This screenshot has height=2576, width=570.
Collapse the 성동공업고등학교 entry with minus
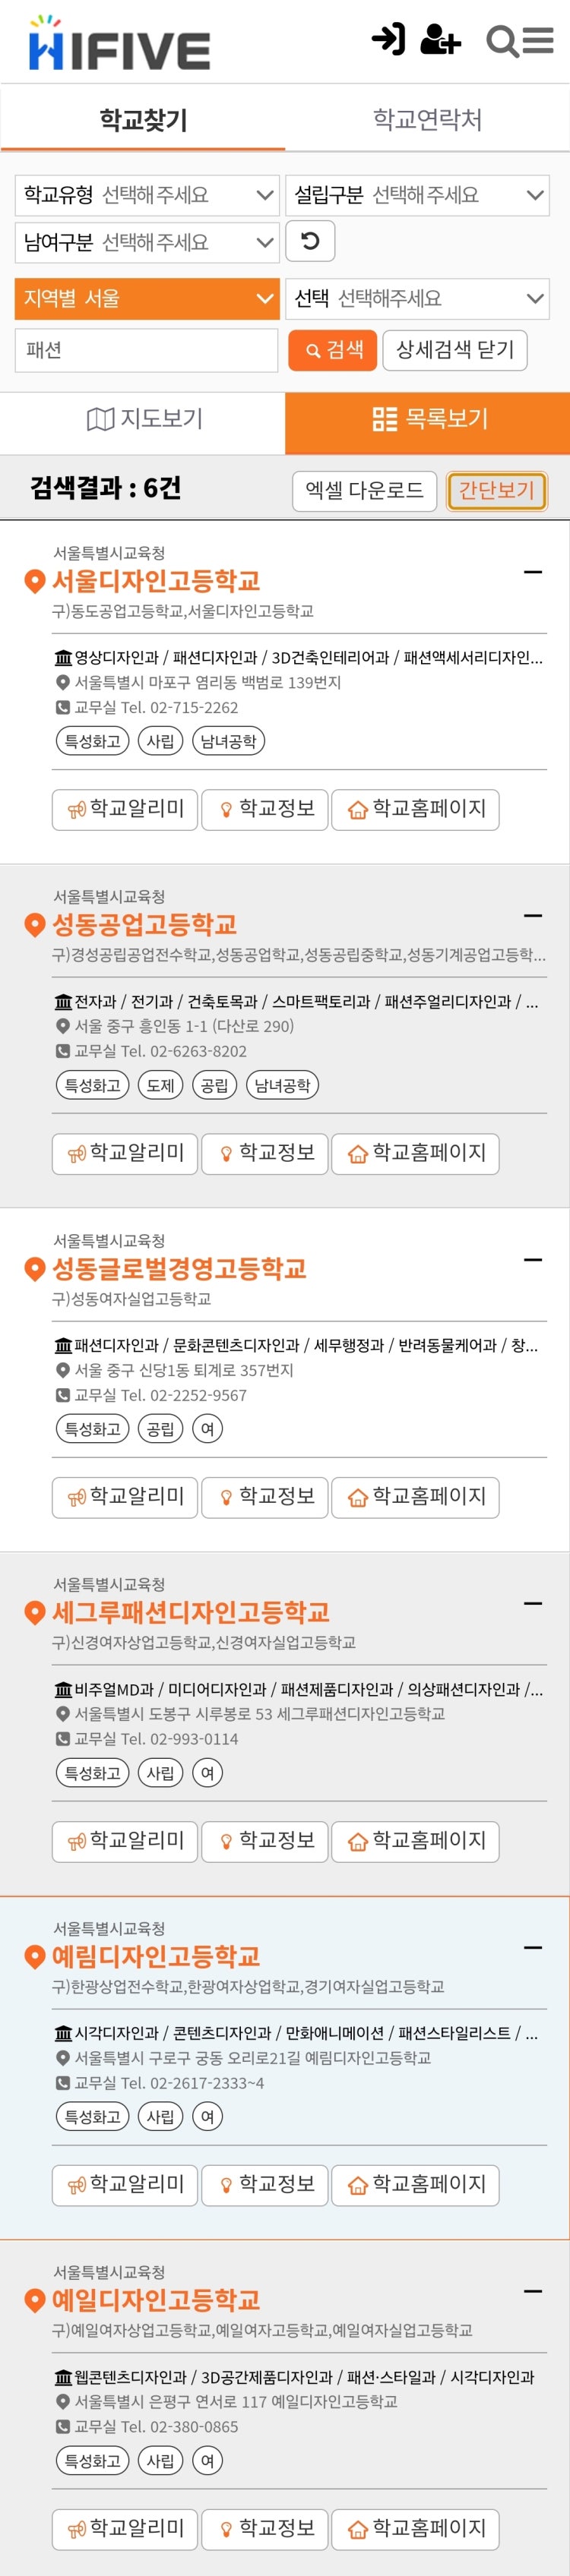click(533, 916)
